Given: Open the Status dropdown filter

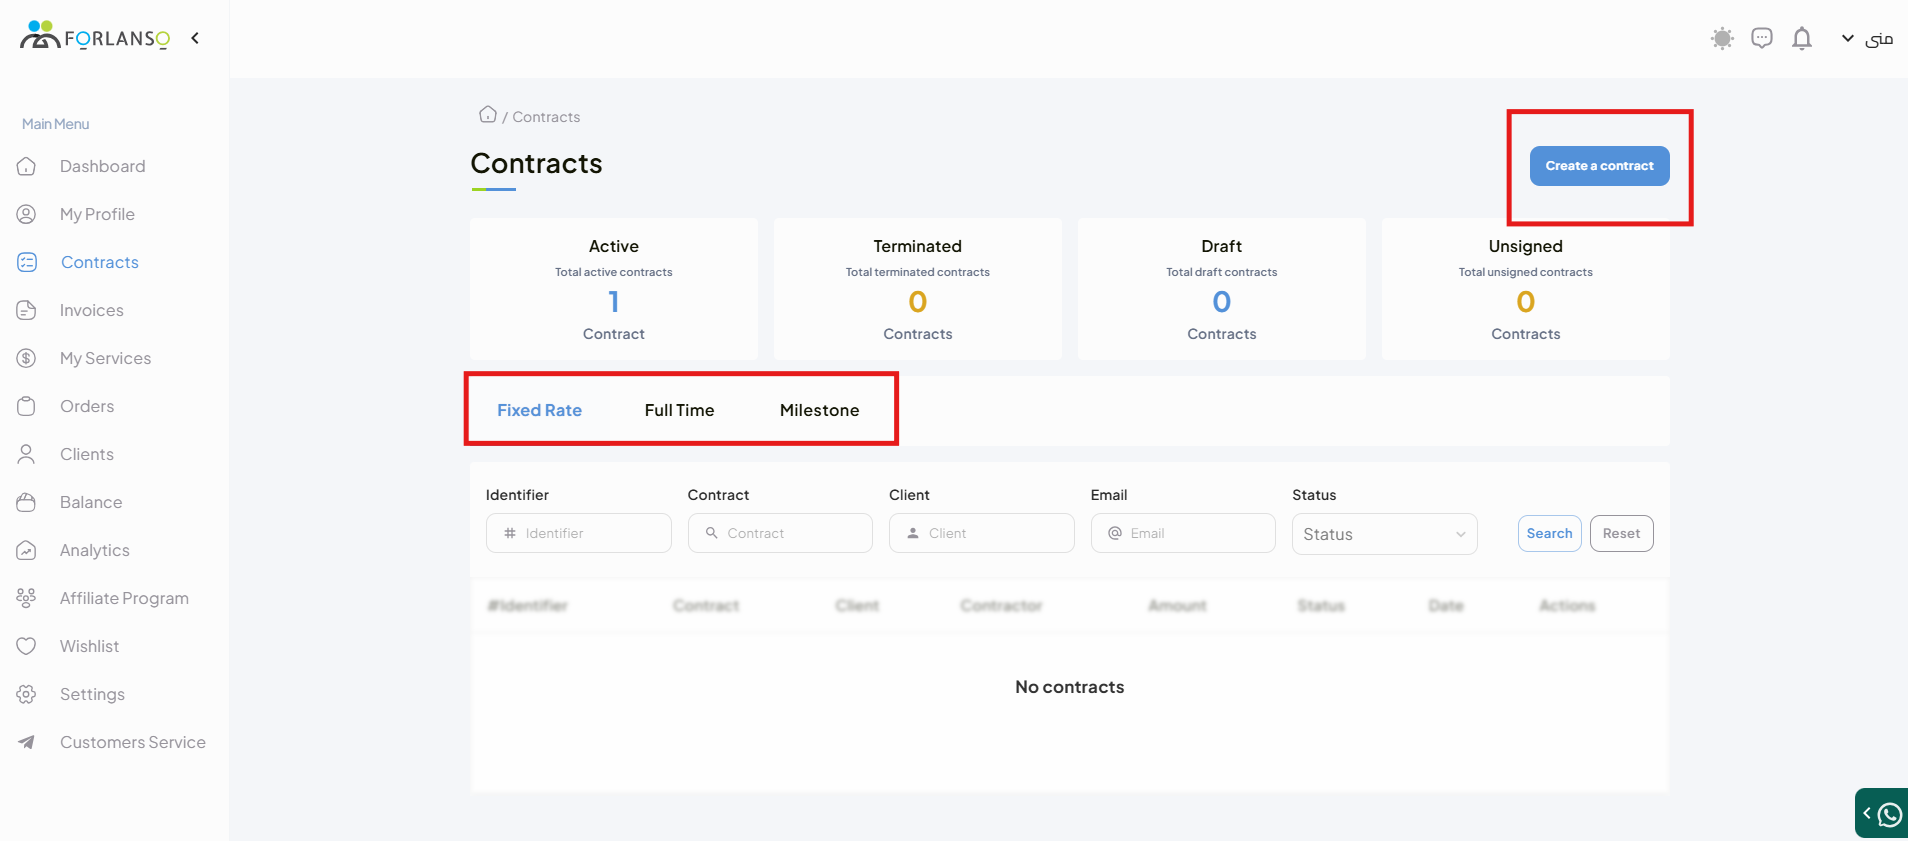Looking at the screenshot, I should [1384, 534].
